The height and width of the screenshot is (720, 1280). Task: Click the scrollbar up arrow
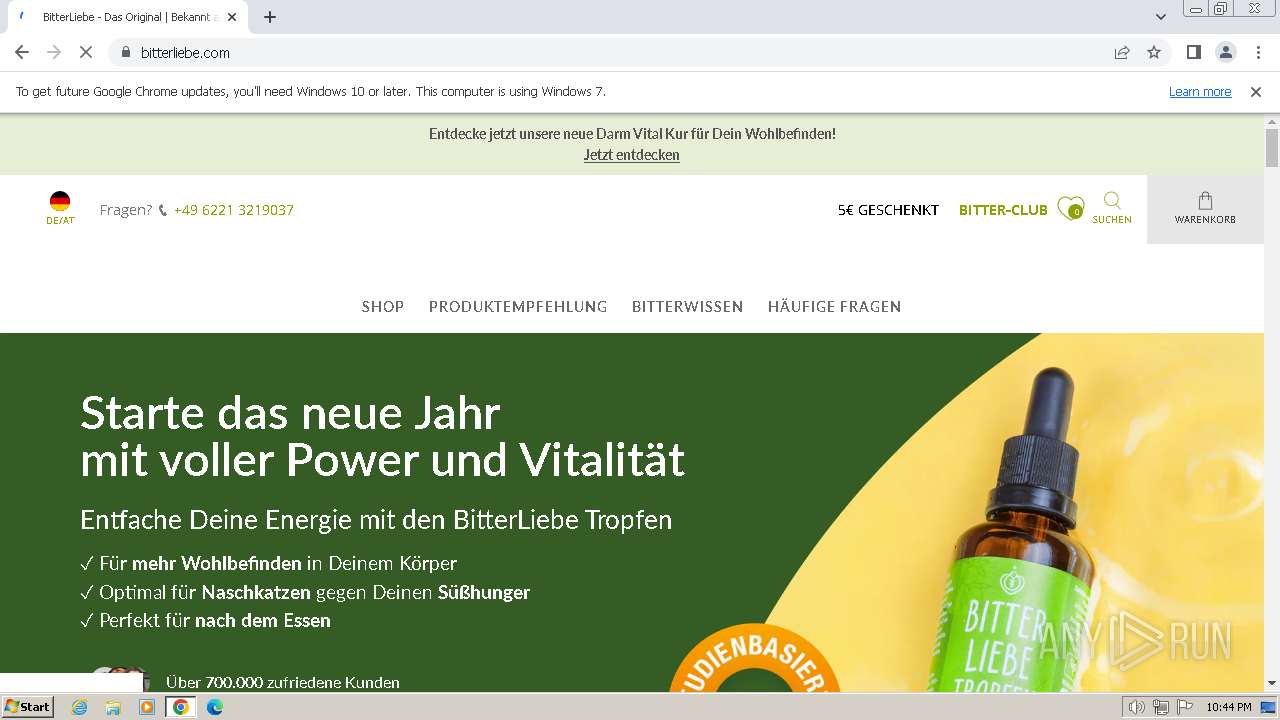tap(1272, 121)
